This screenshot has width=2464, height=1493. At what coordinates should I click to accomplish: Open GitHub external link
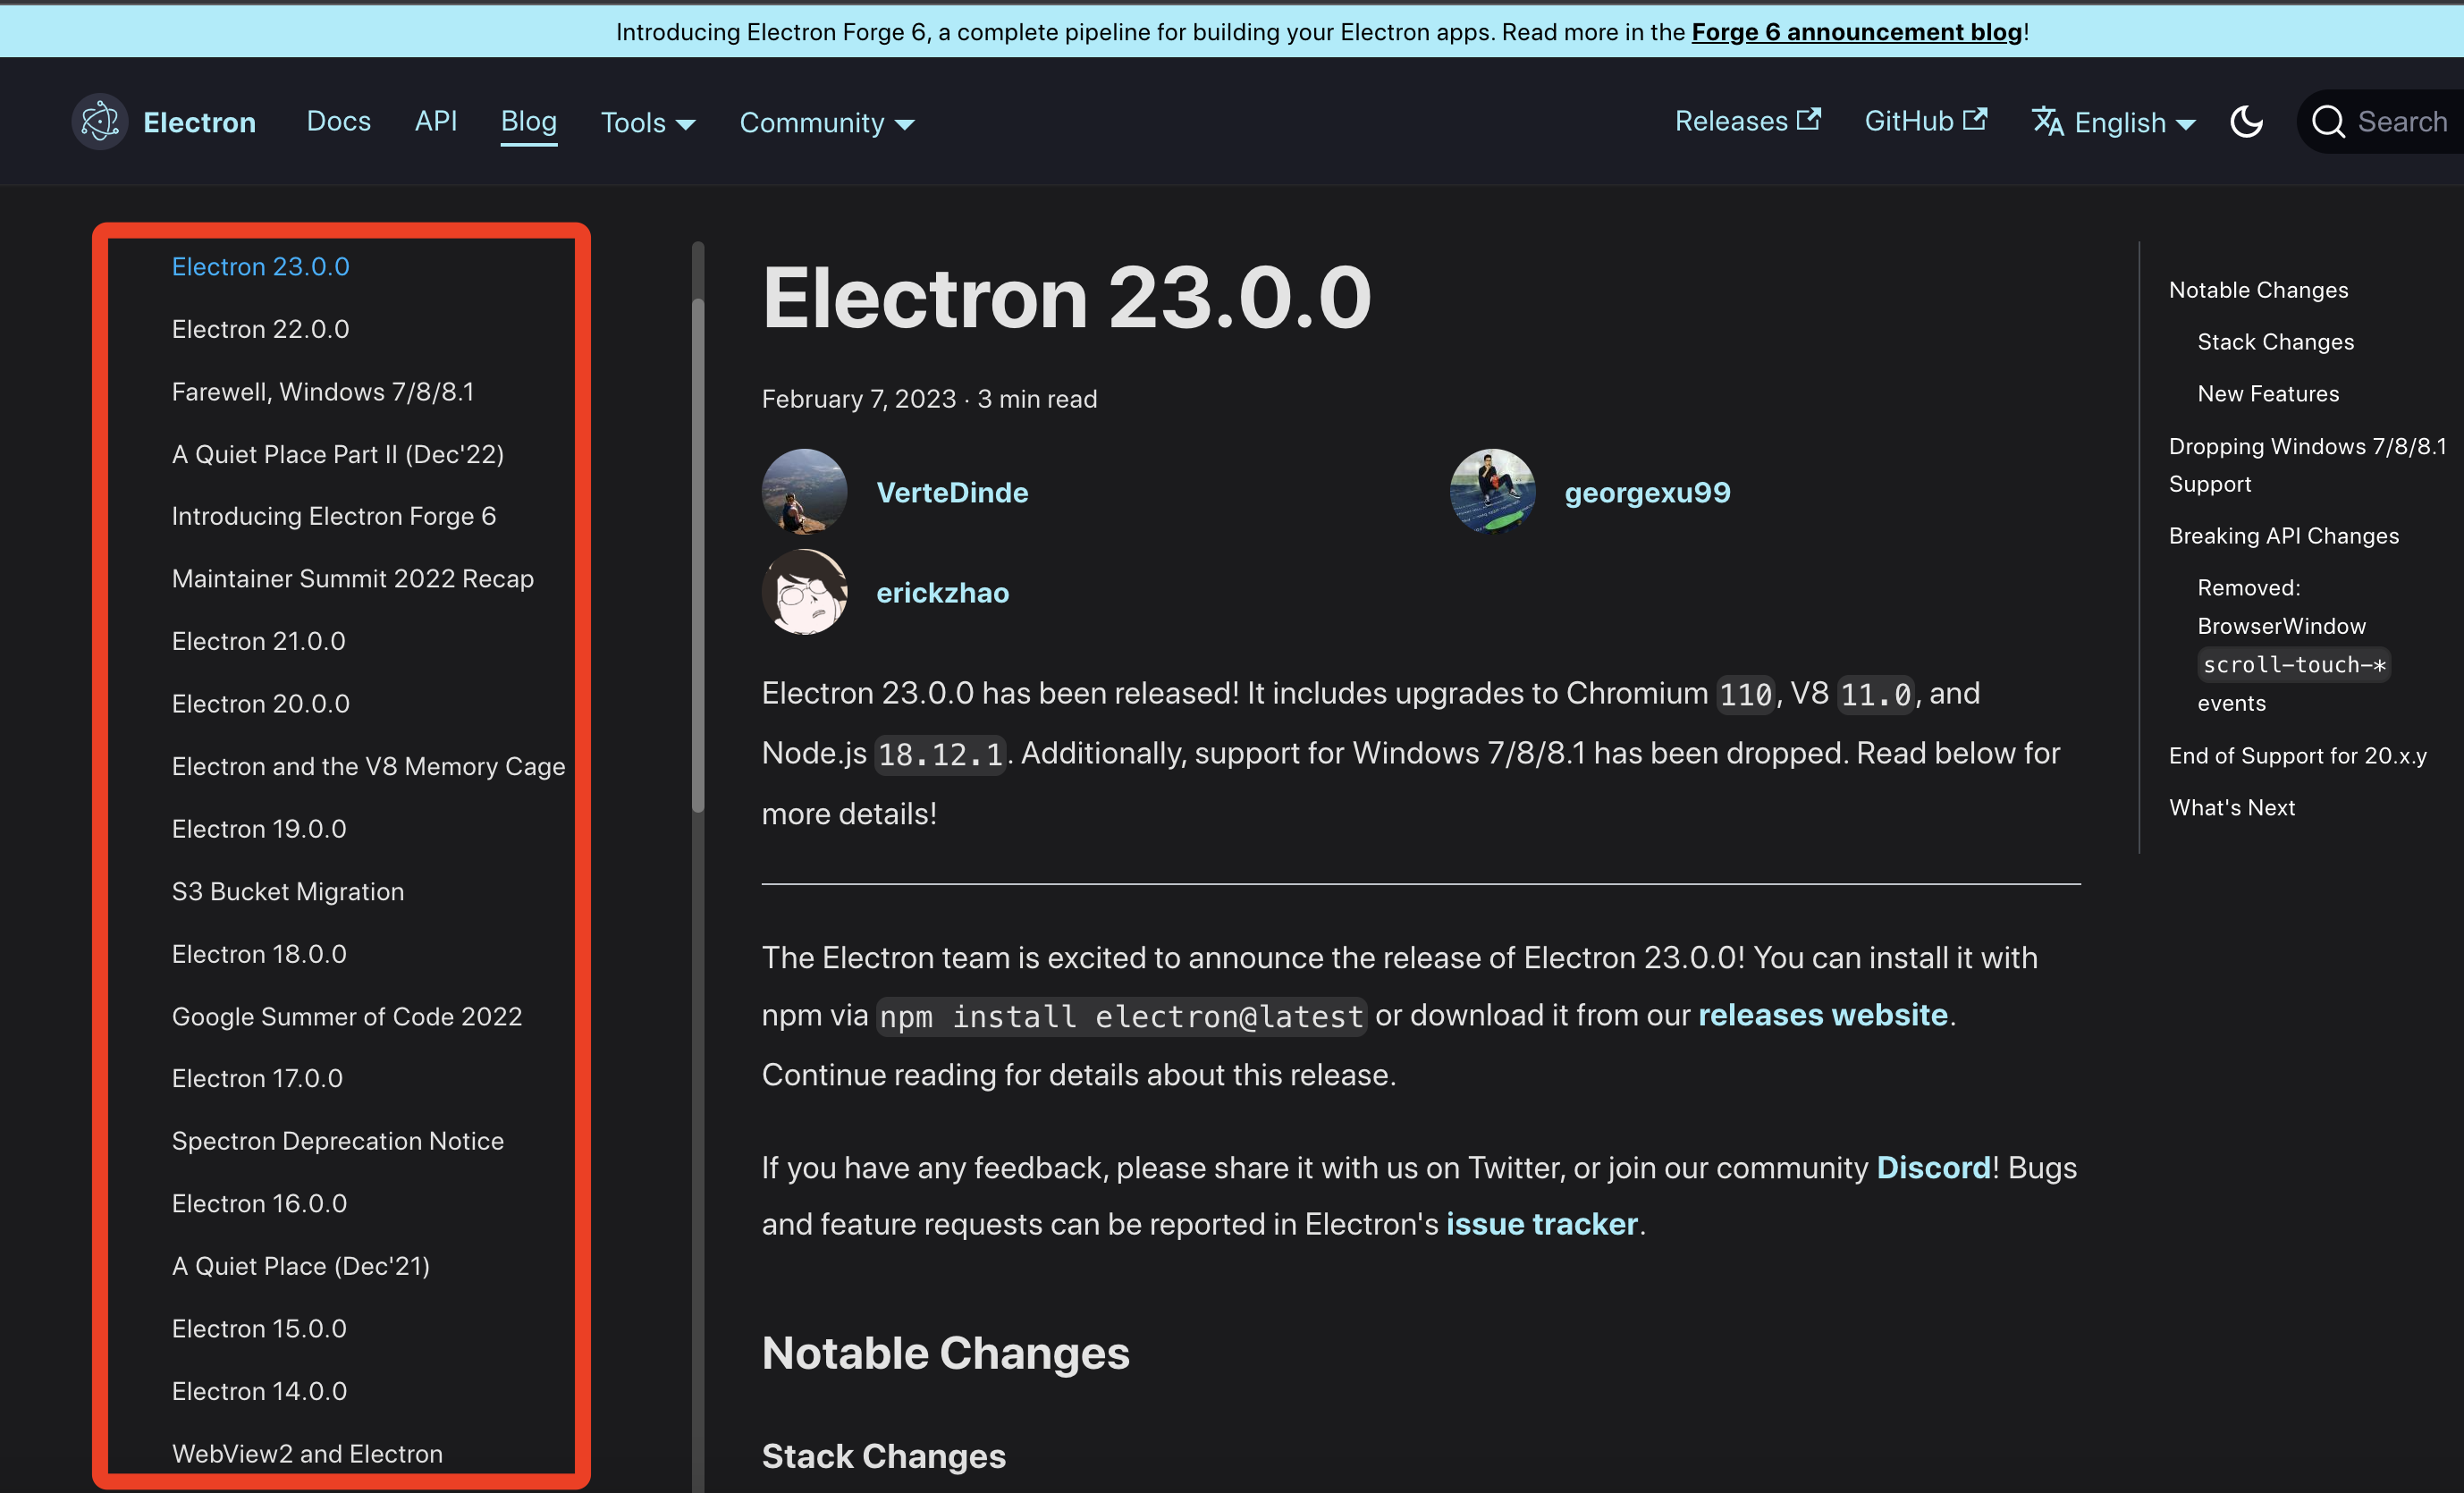[x=1925, y=121]
